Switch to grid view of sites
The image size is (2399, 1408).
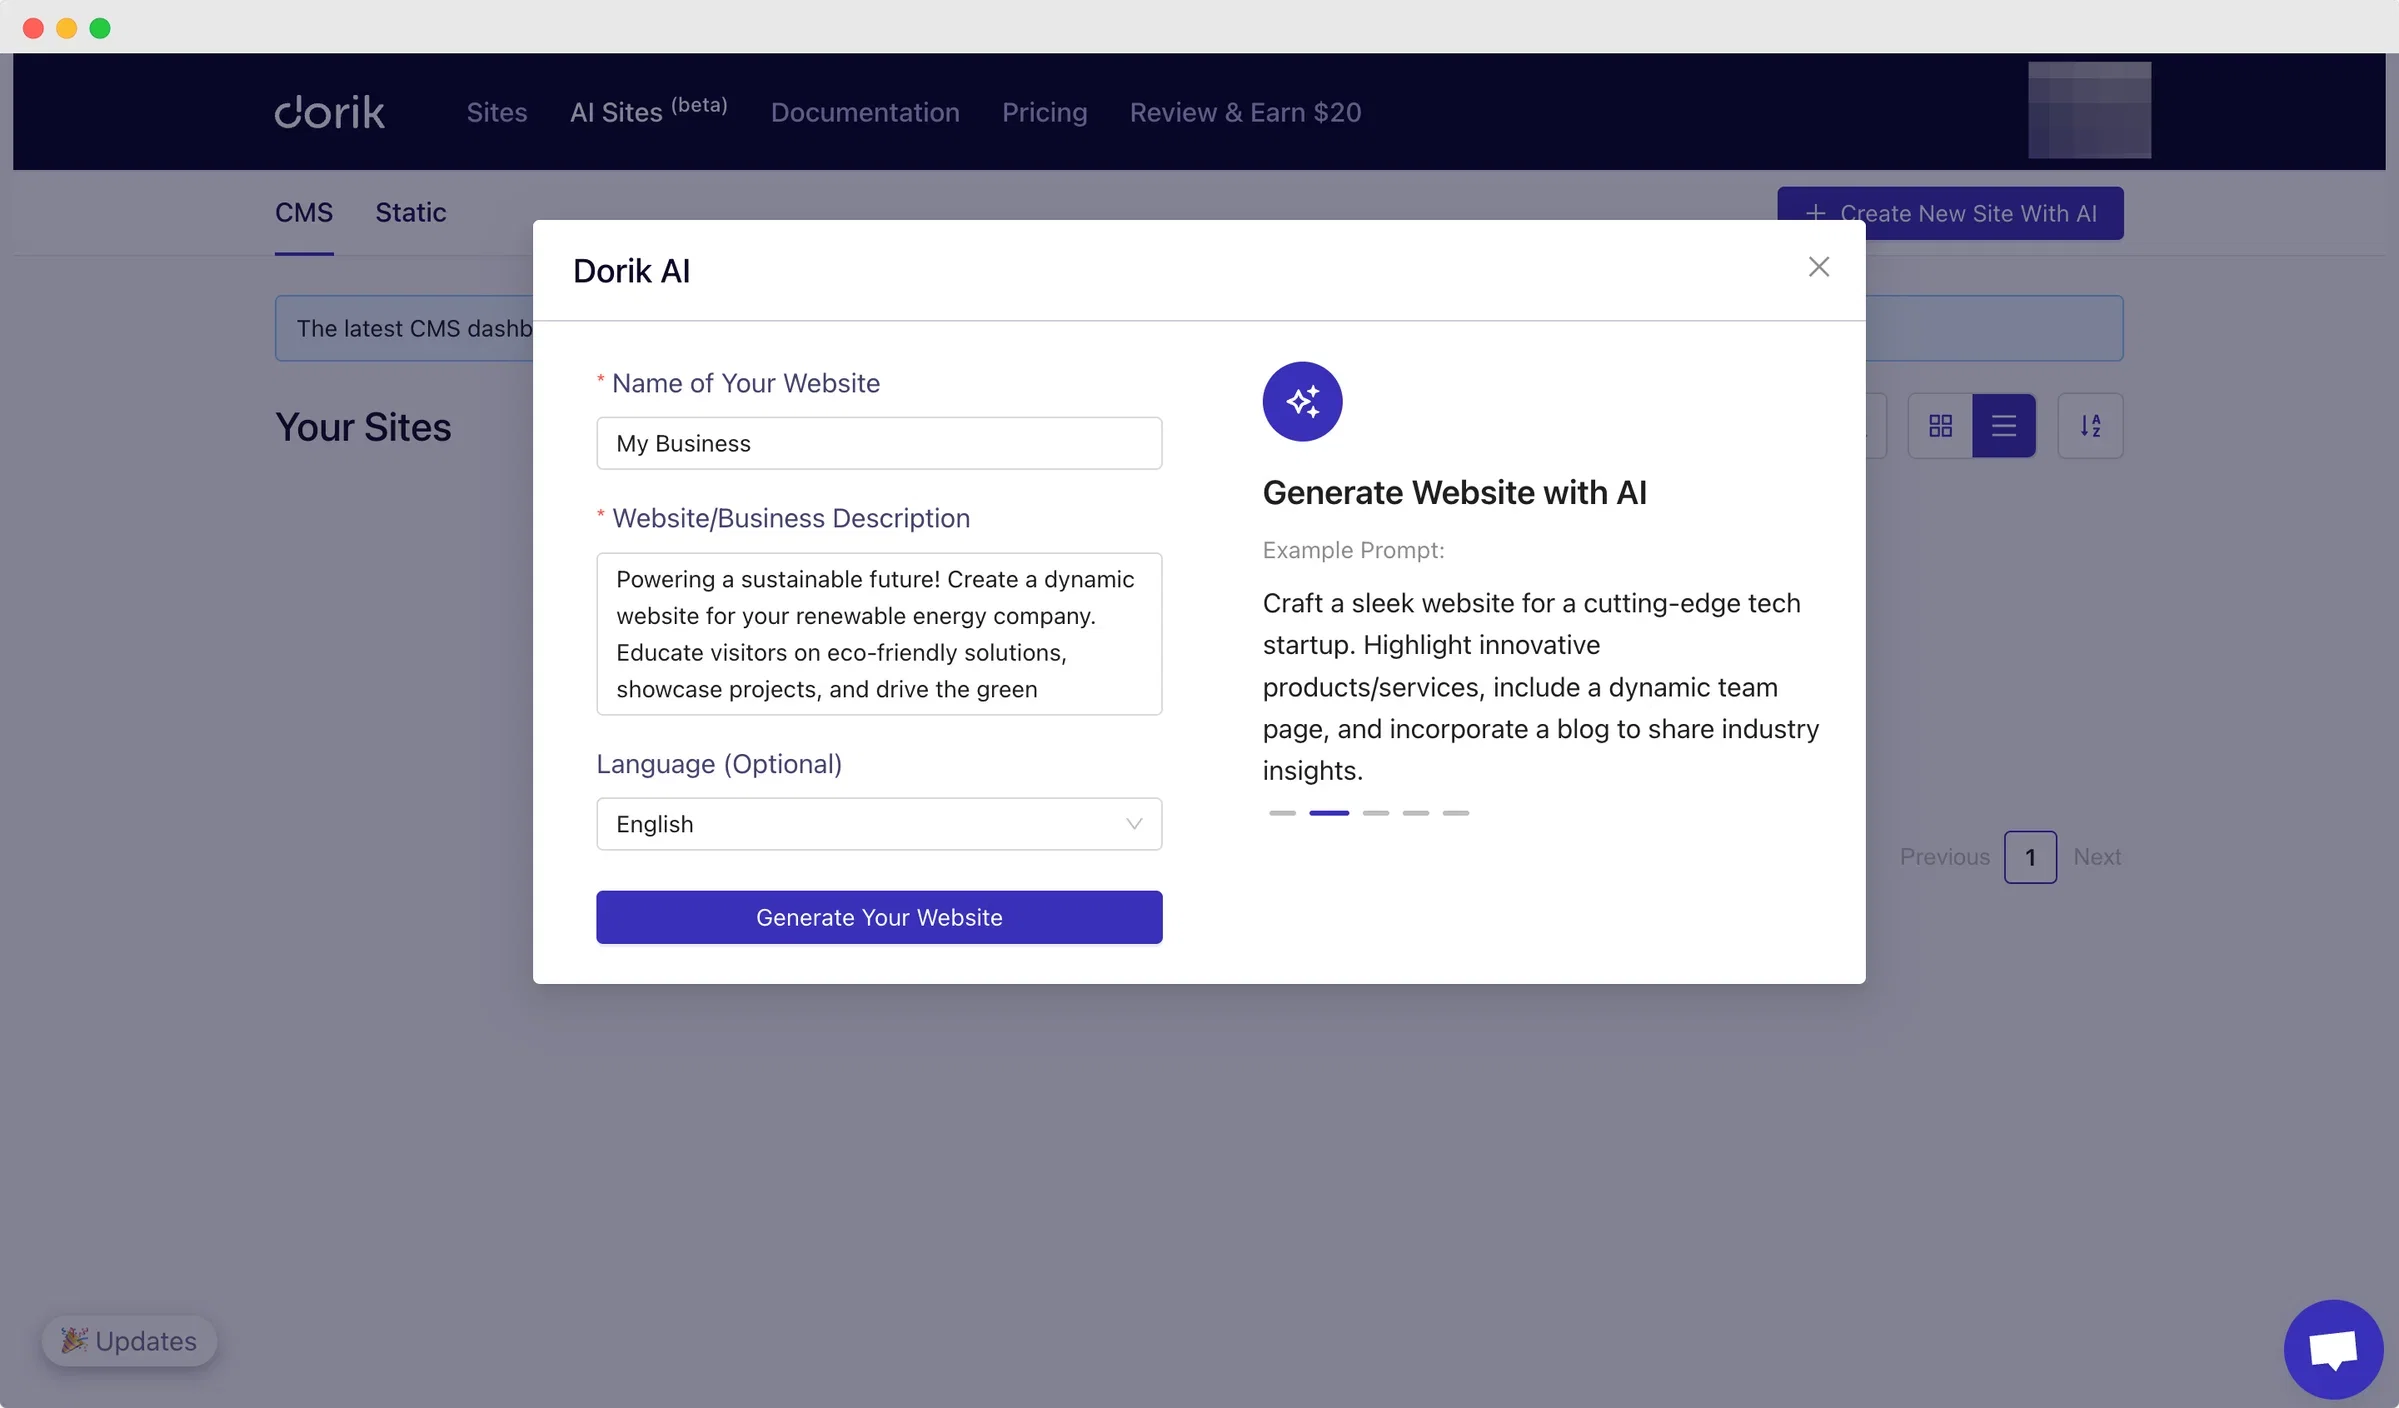[1940, 426]
